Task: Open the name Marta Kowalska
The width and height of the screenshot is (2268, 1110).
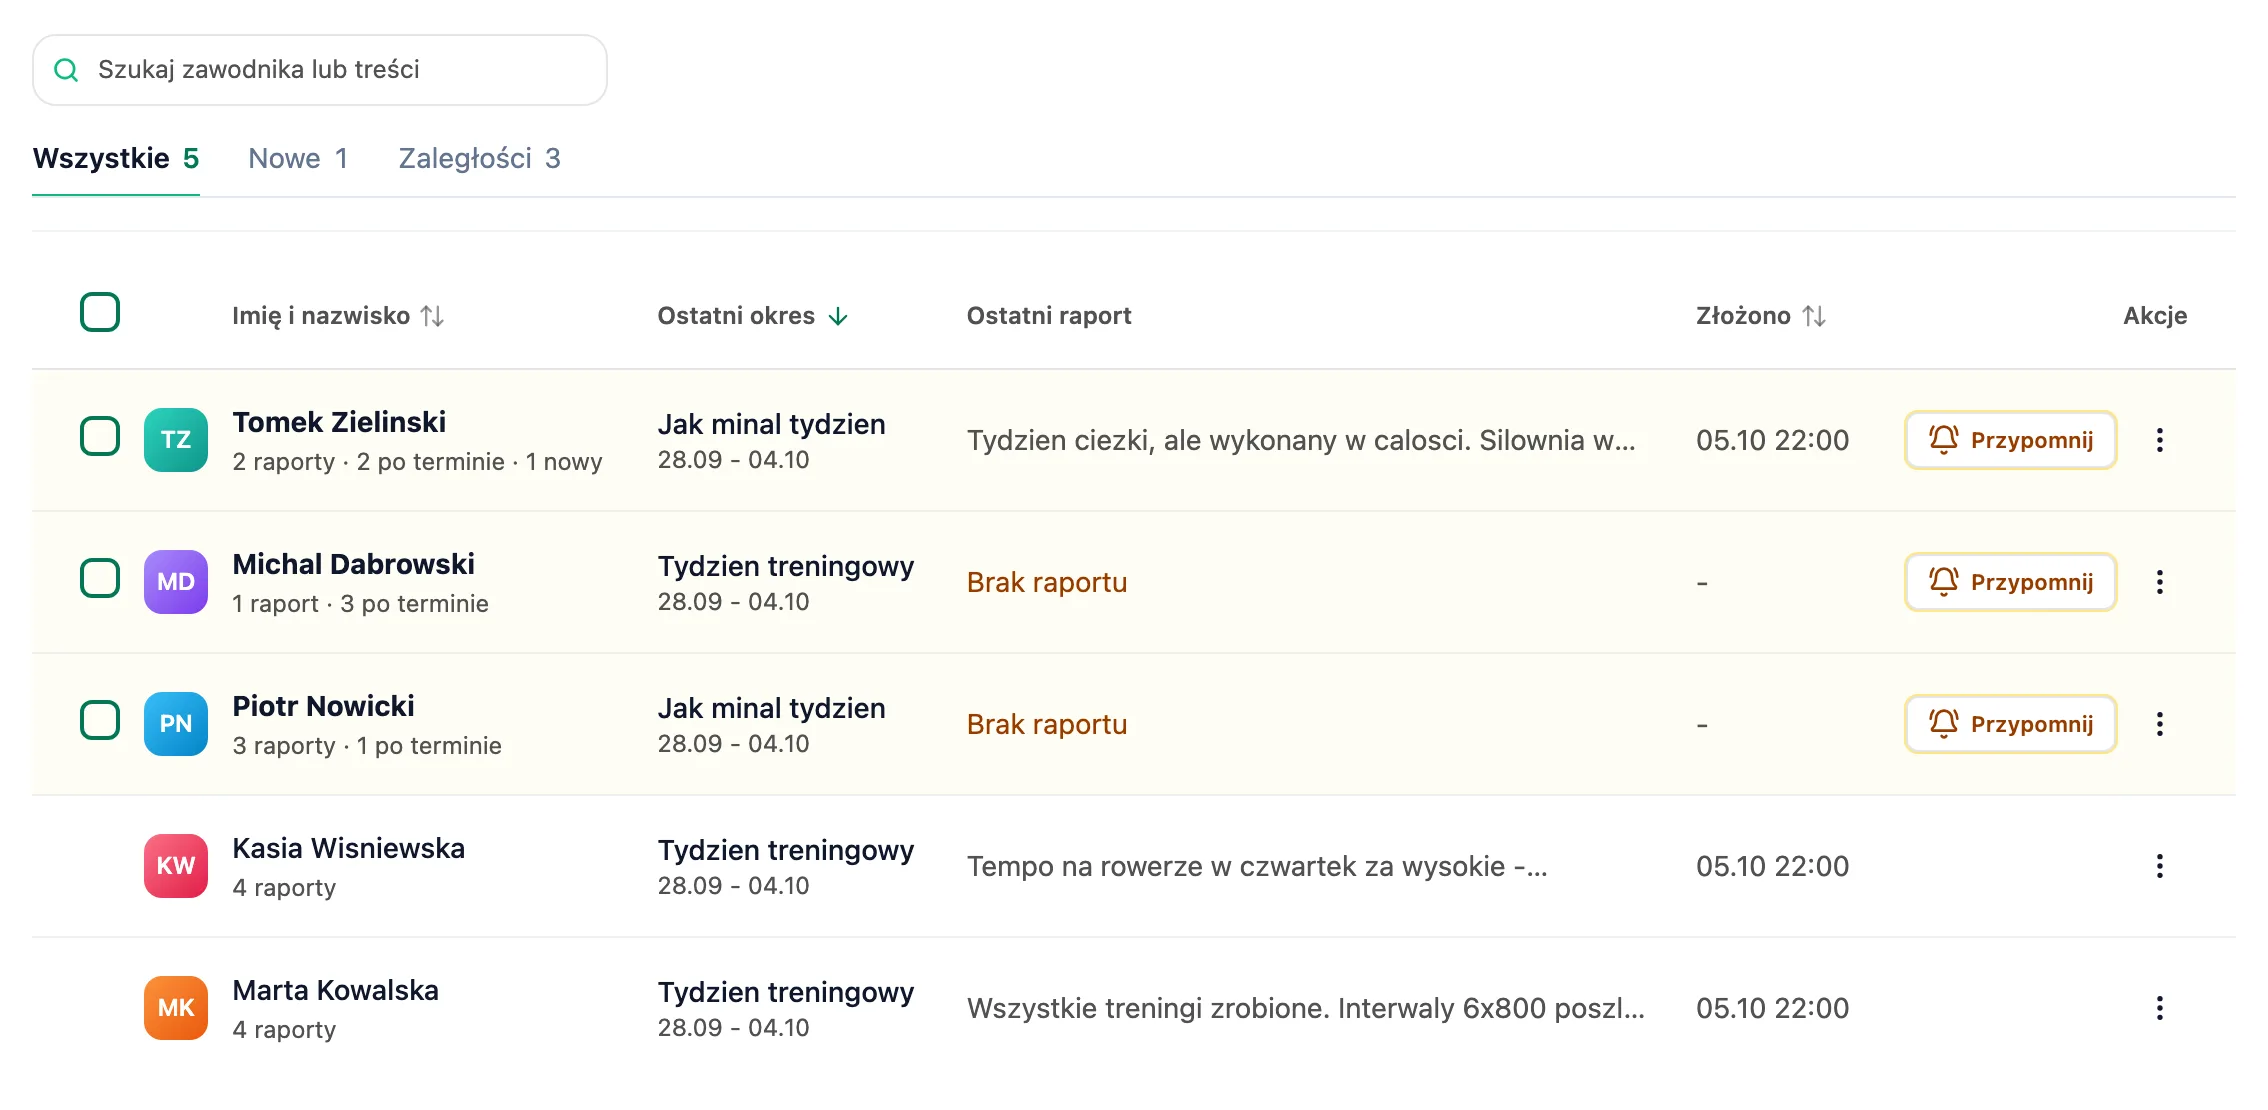Action: tap(335, 990)
